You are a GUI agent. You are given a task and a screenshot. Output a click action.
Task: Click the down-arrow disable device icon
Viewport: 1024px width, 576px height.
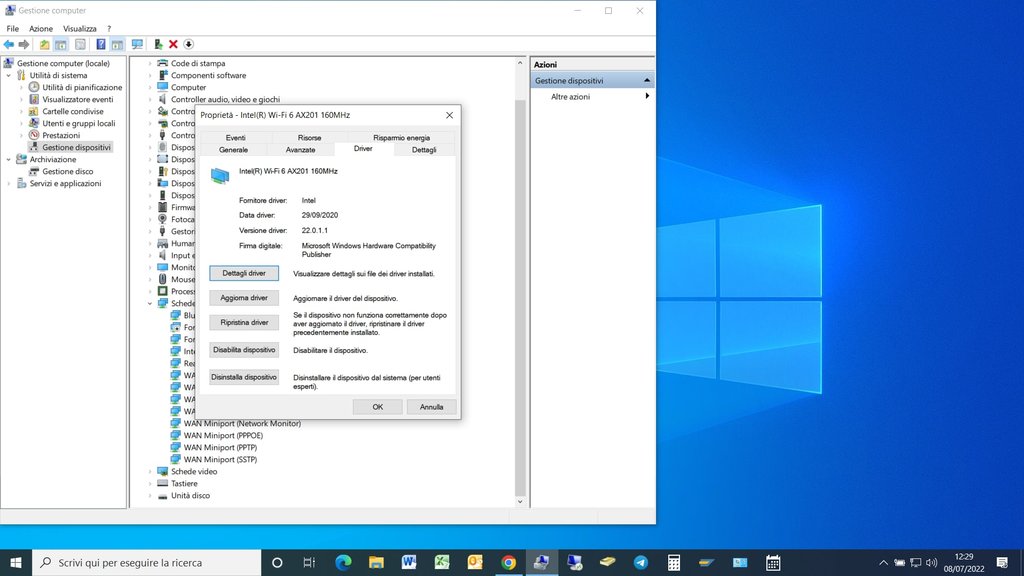point(188,44)
